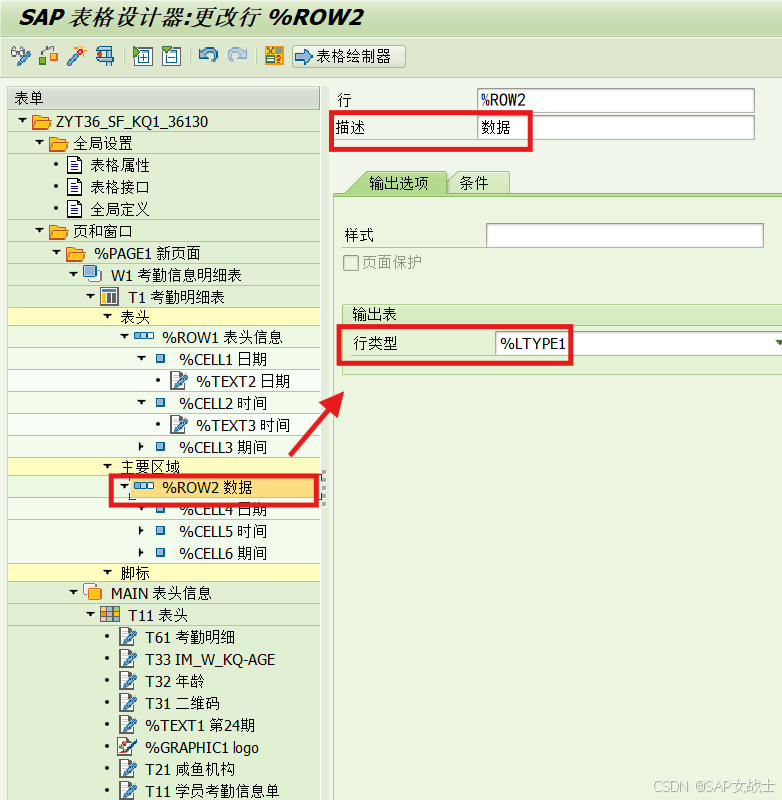Collapse the 脚标 section

coord(108,572)
